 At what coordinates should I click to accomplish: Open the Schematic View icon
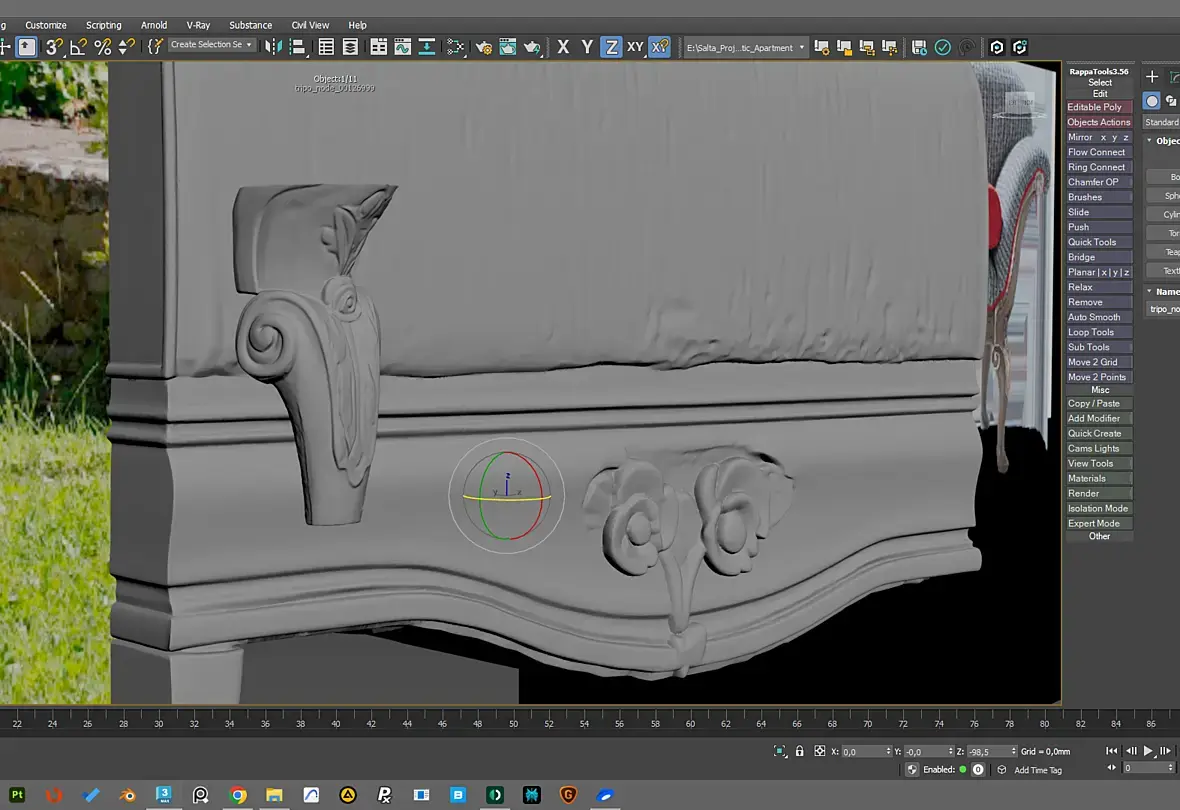coord(455,47)
